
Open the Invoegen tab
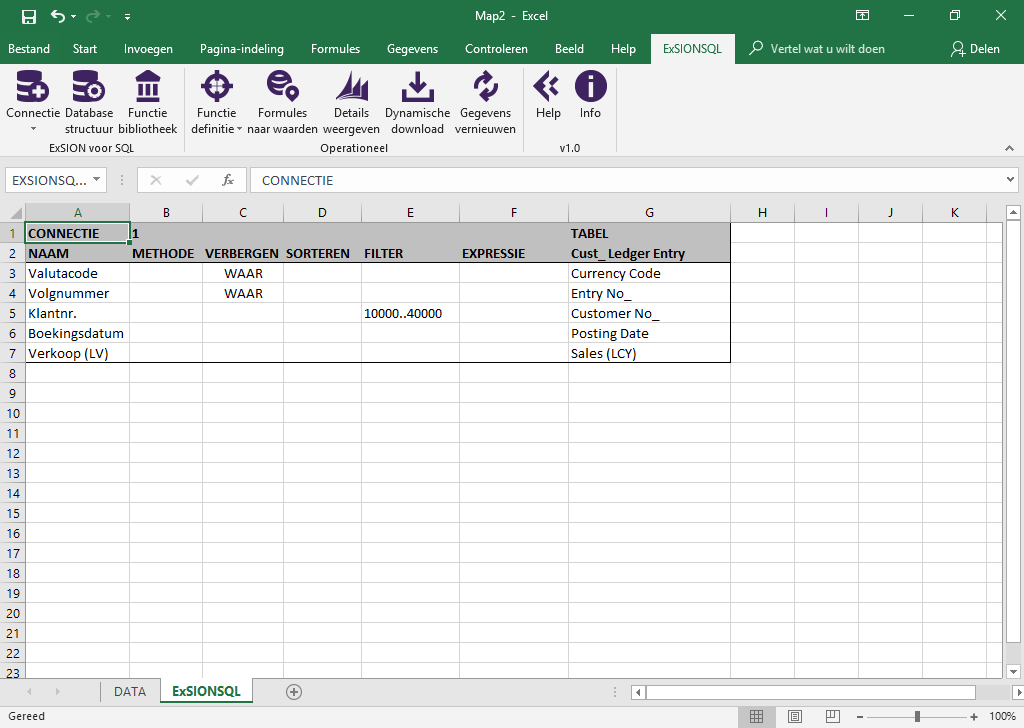coord(148,49)
